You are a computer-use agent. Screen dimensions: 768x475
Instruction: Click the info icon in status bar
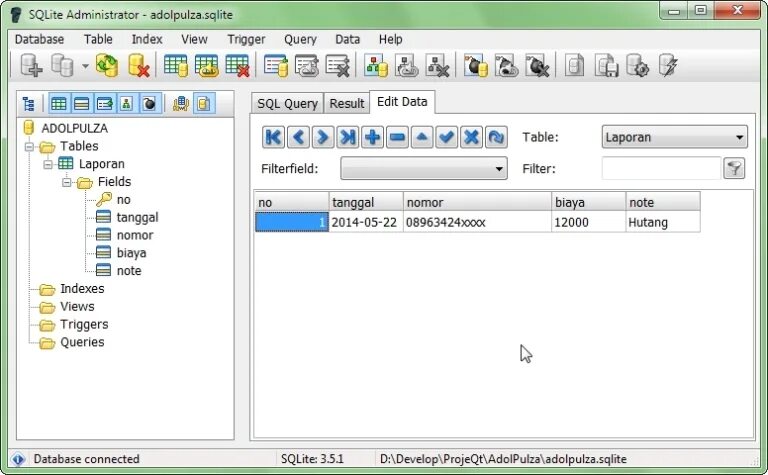point(18,459)
